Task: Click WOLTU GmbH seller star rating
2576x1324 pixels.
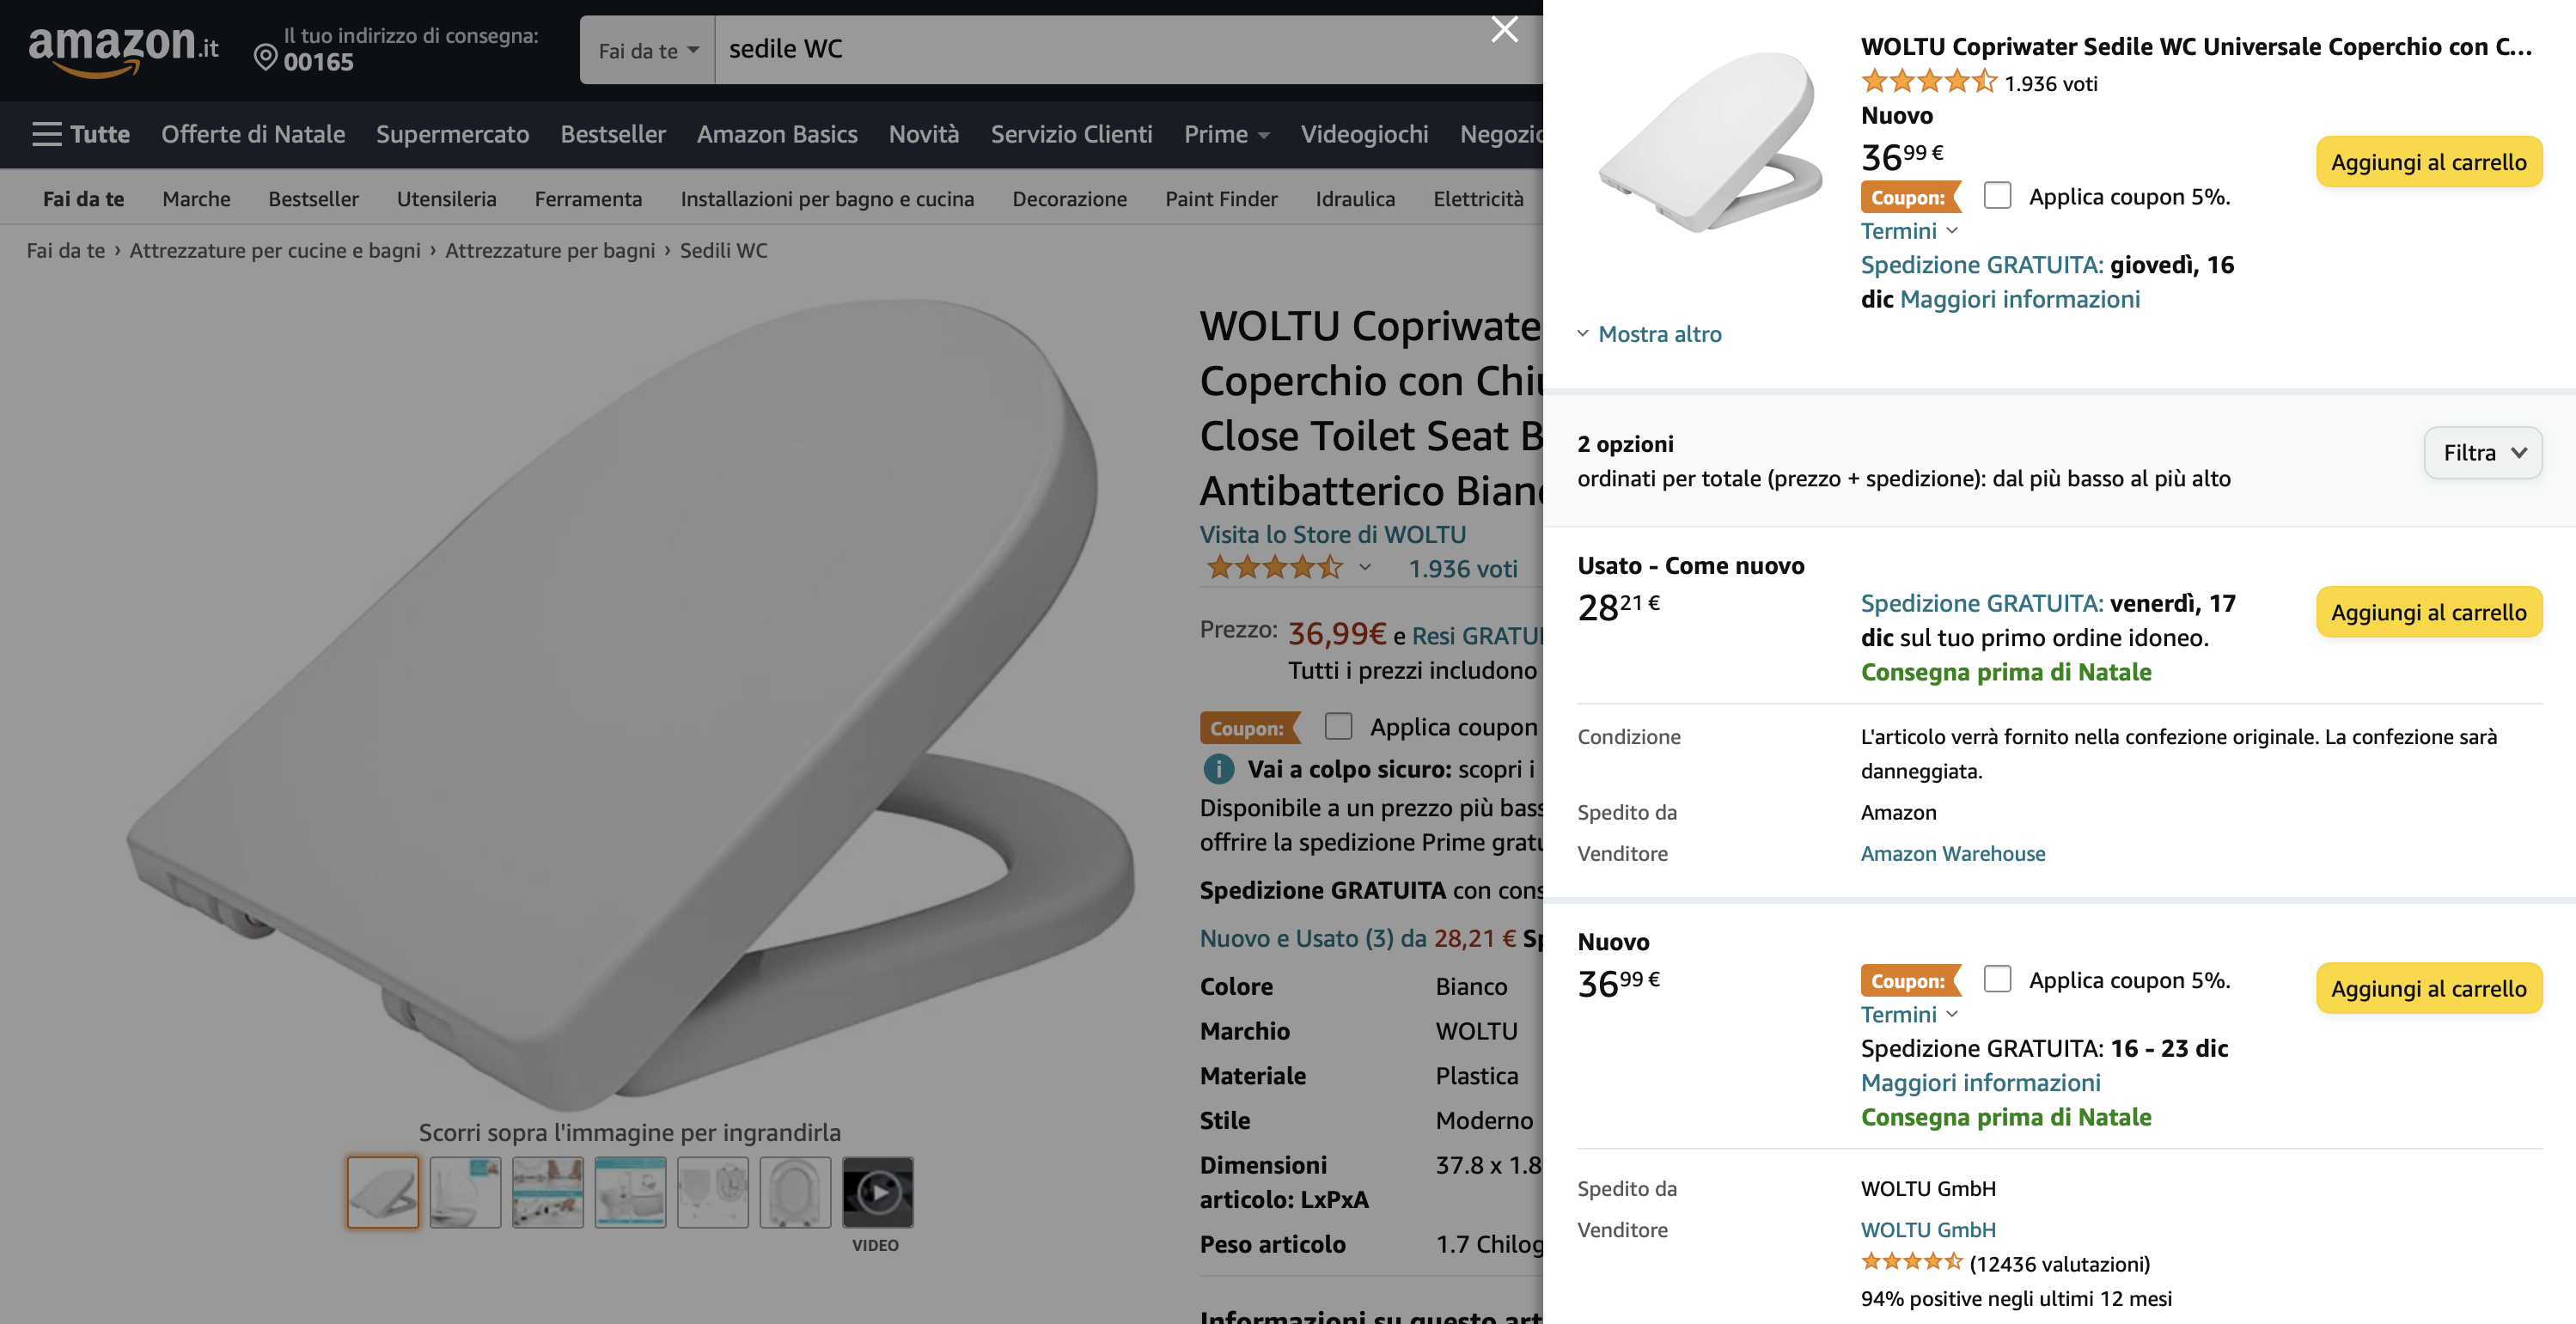Action: click(1911, 1262)
